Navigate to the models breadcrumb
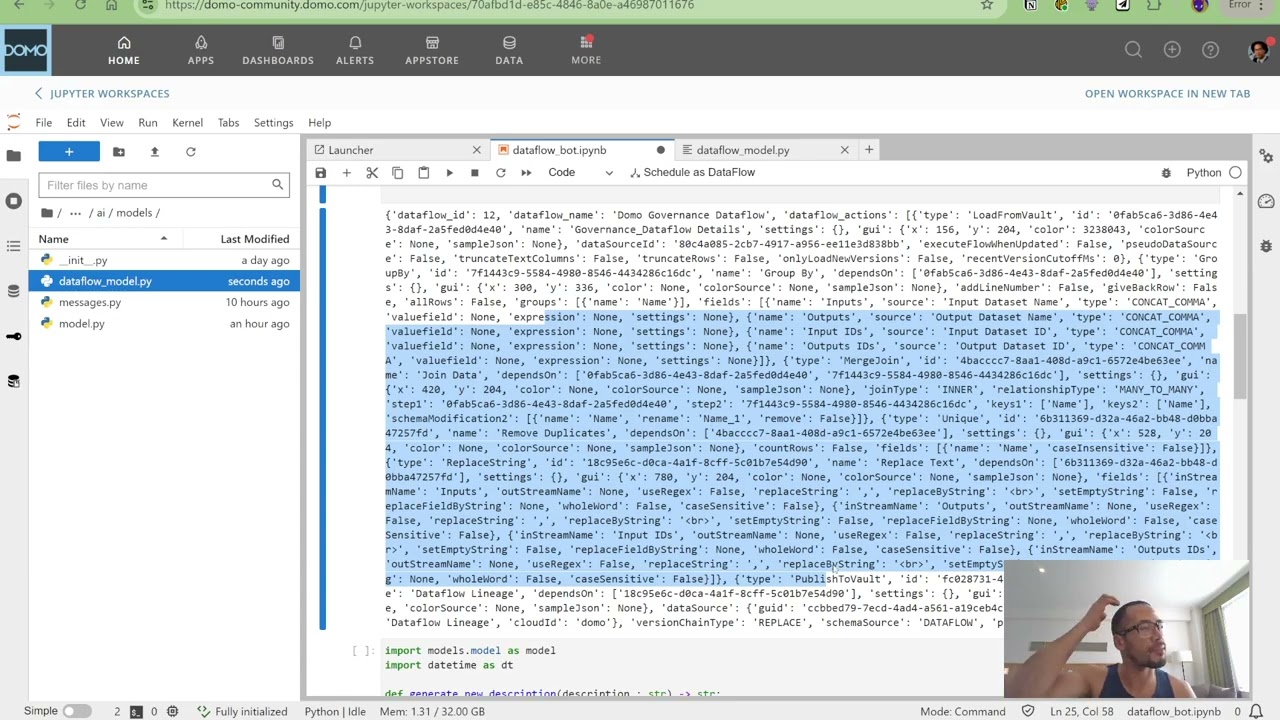Viewport: 1280px width, 720px height. coord(134,213)
